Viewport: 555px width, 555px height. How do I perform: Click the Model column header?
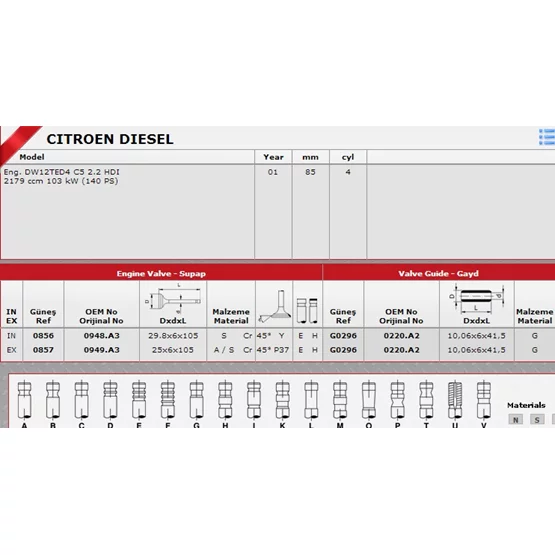pyautogui.click(x=32, y=157)
